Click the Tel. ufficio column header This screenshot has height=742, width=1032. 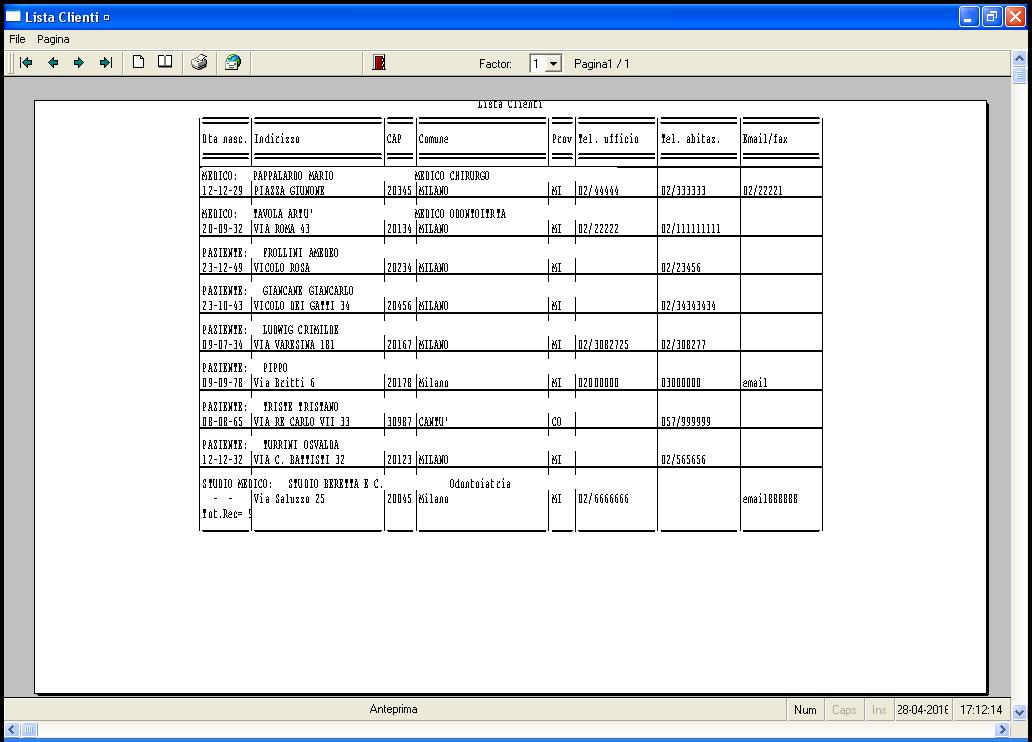click(x=609, y=139)
